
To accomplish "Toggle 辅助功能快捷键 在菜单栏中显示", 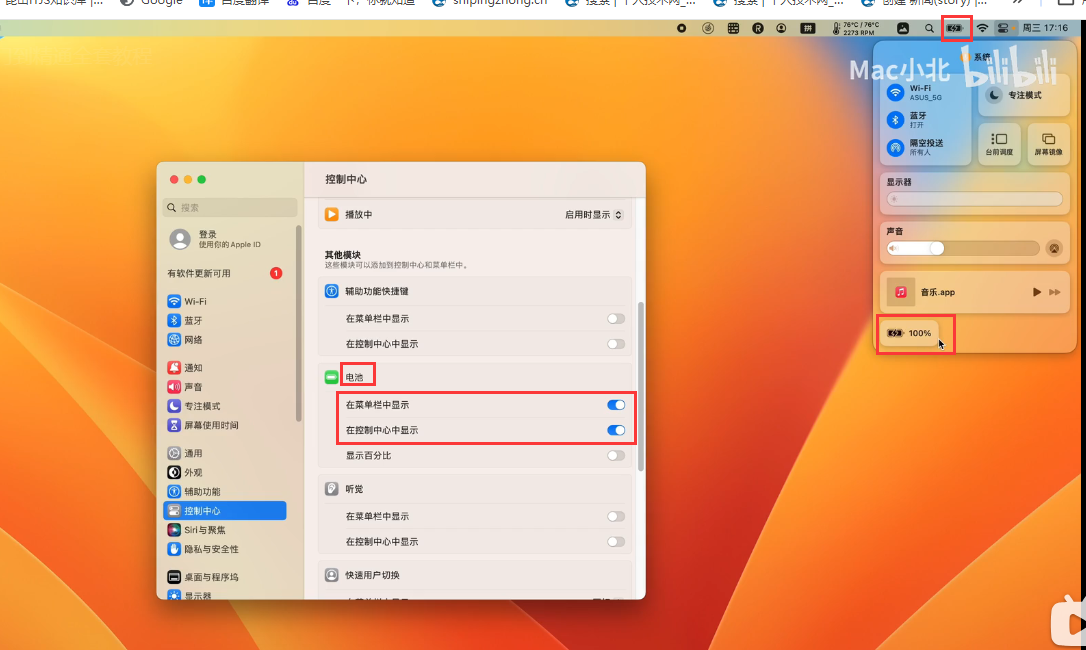I will pyautogui.click(x=616, y=319).
